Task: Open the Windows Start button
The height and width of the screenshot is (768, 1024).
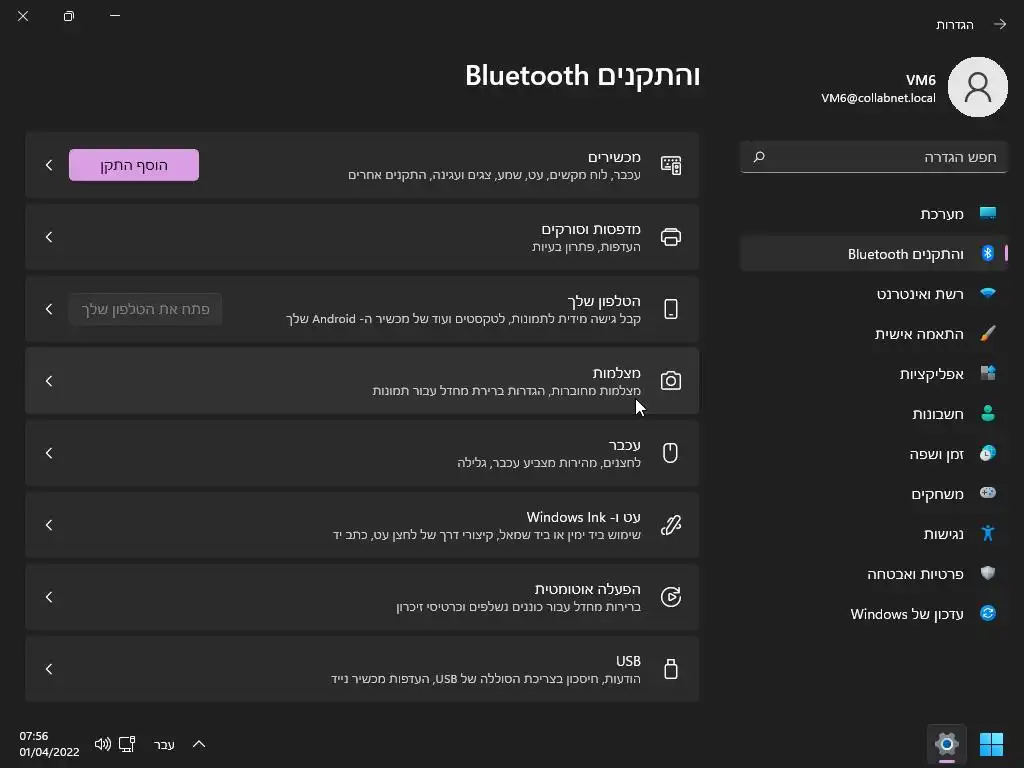Action: coord(991,744)
